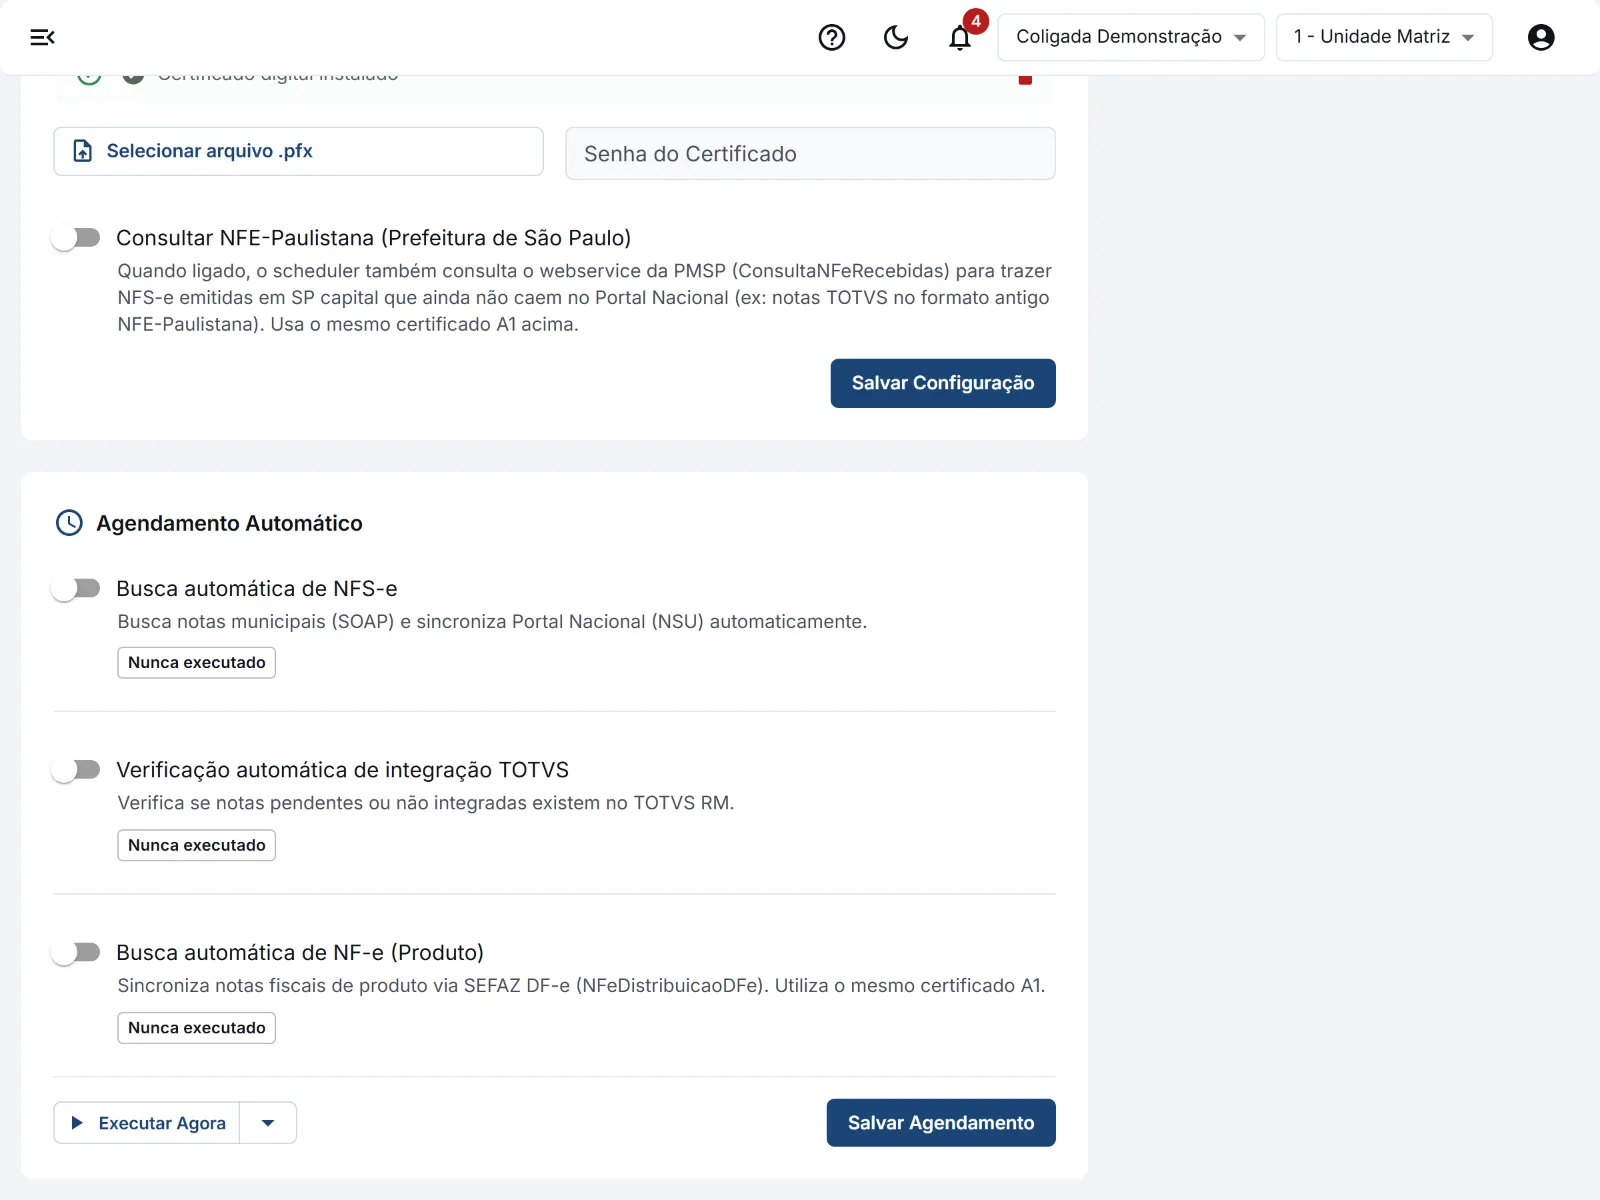Enable Consultar NFE-Paulistana toggle
This screenshot has width=1600, height=1200.
click(77, 238)
